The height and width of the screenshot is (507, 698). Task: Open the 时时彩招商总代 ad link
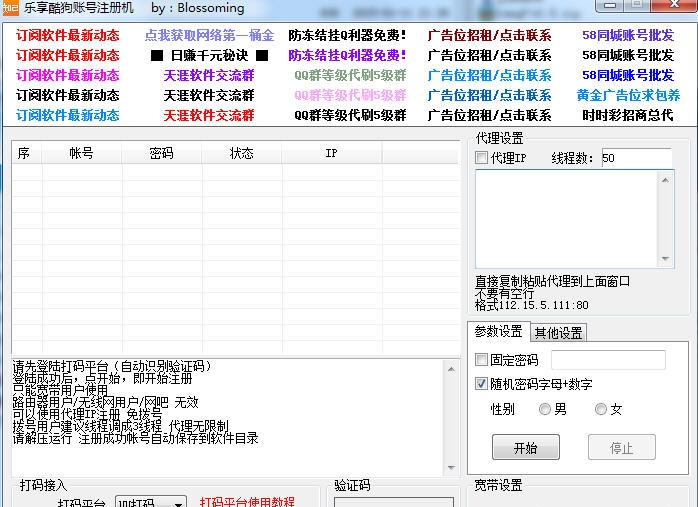(x=628, y=115)
